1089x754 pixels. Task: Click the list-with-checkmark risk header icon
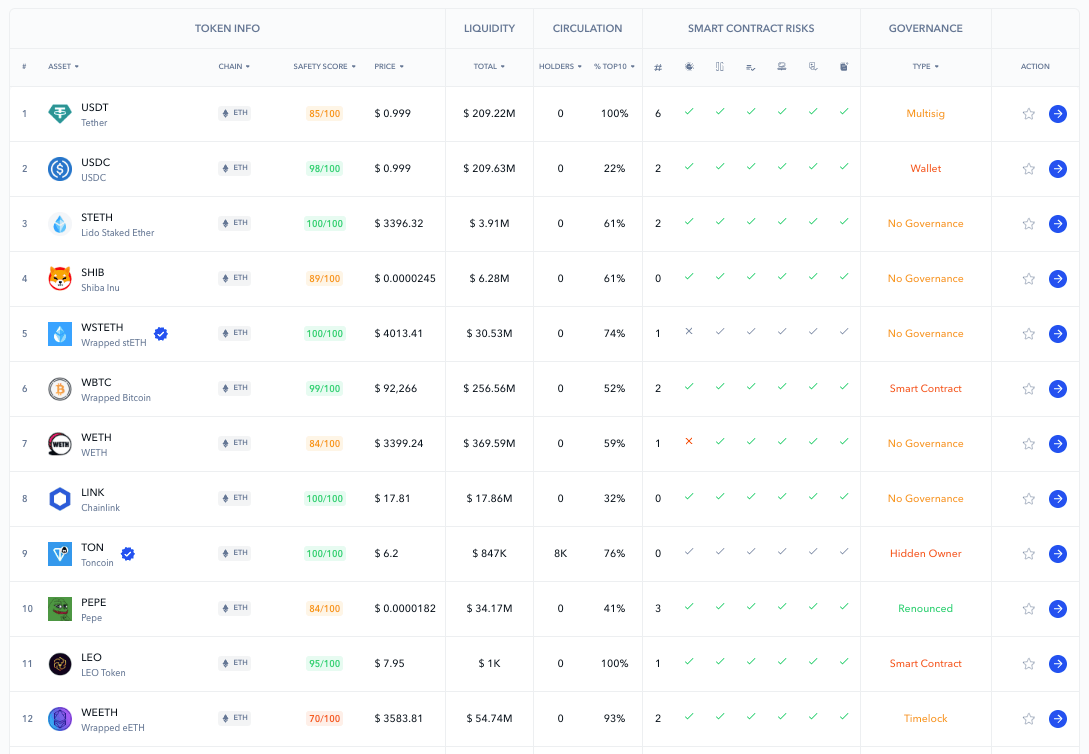[x=751, y=67]
